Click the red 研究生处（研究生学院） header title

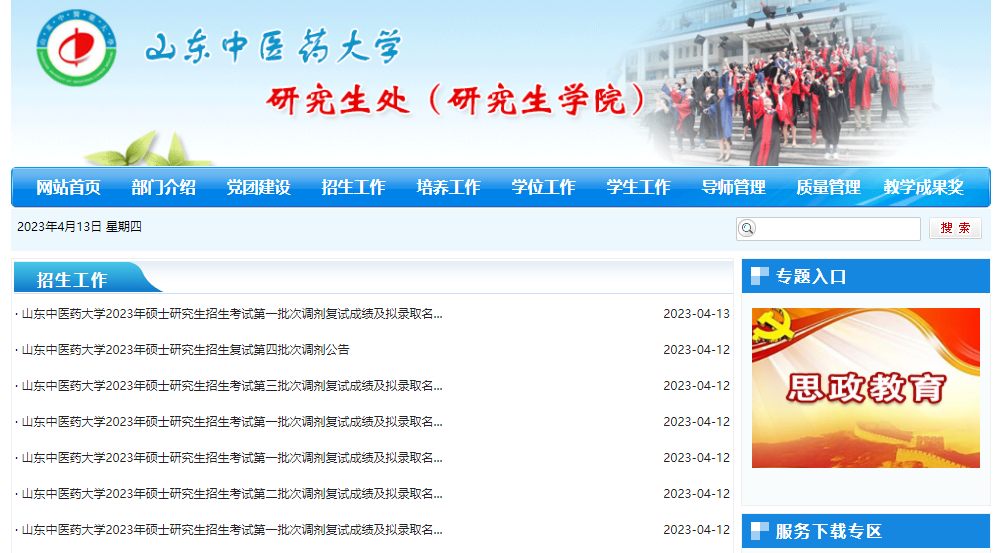click(456, 100)
